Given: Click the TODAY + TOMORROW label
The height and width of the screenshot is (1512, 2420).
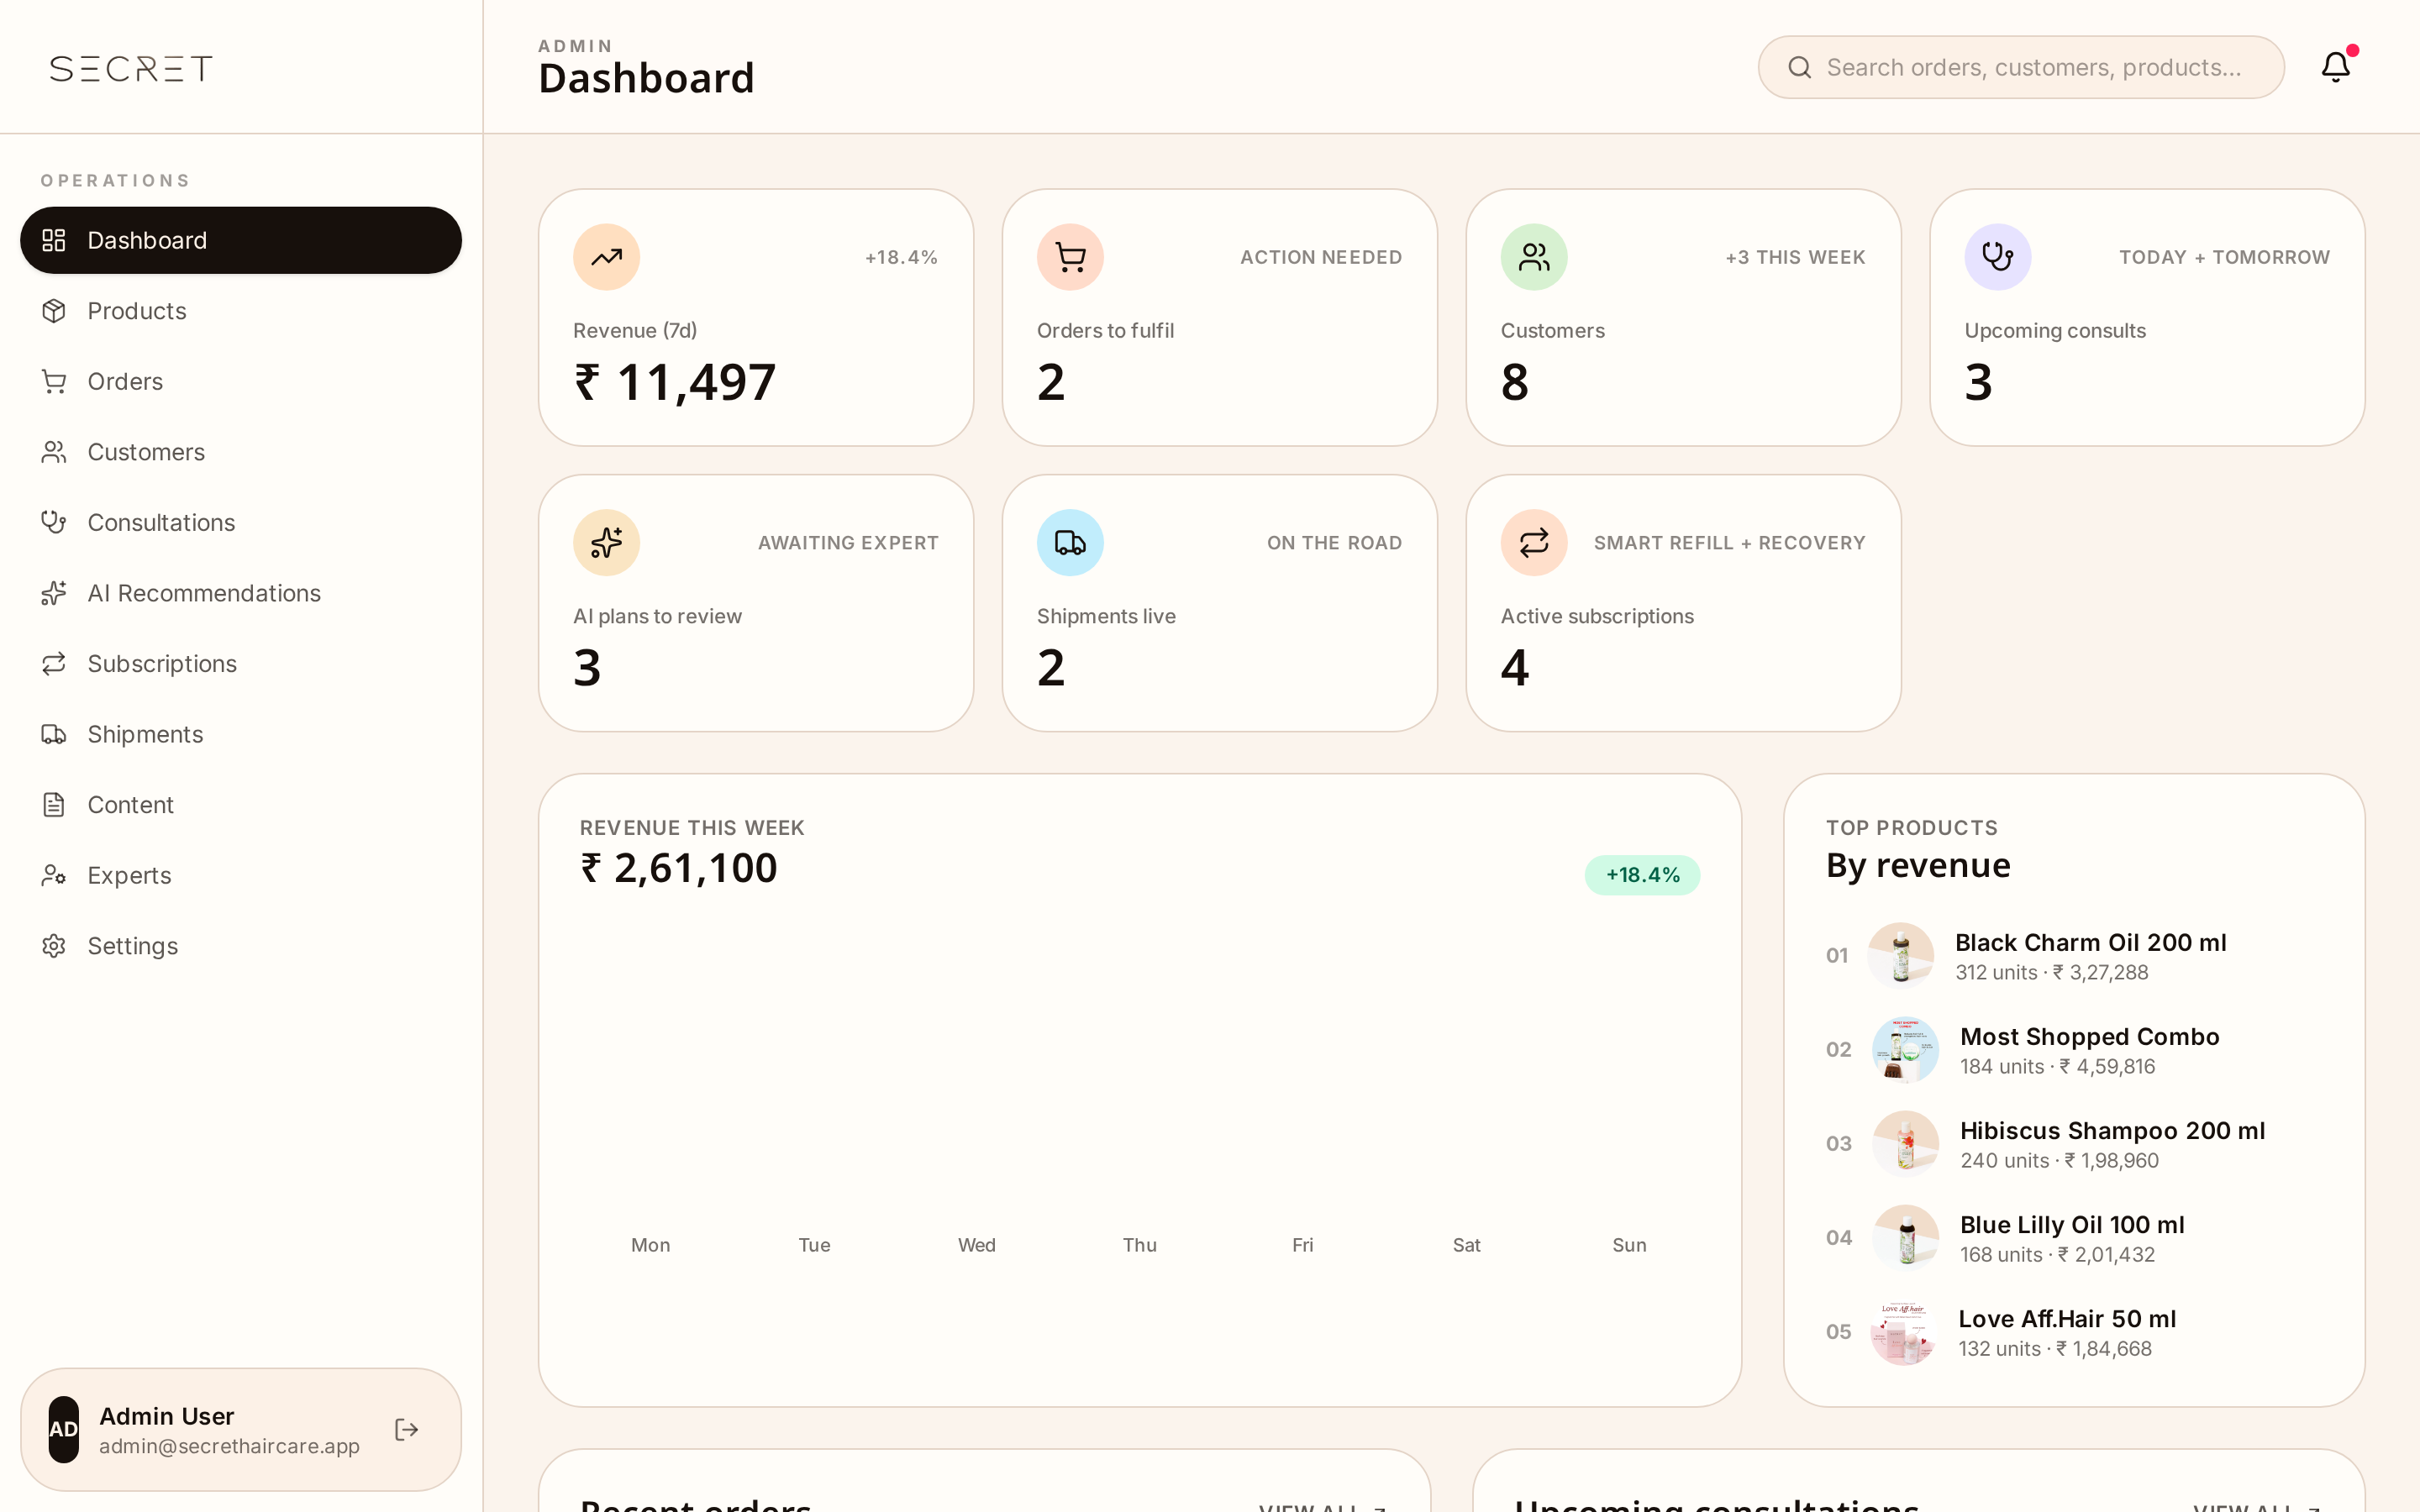Looking at the screenshot, I should click(x=2224, y=257).
